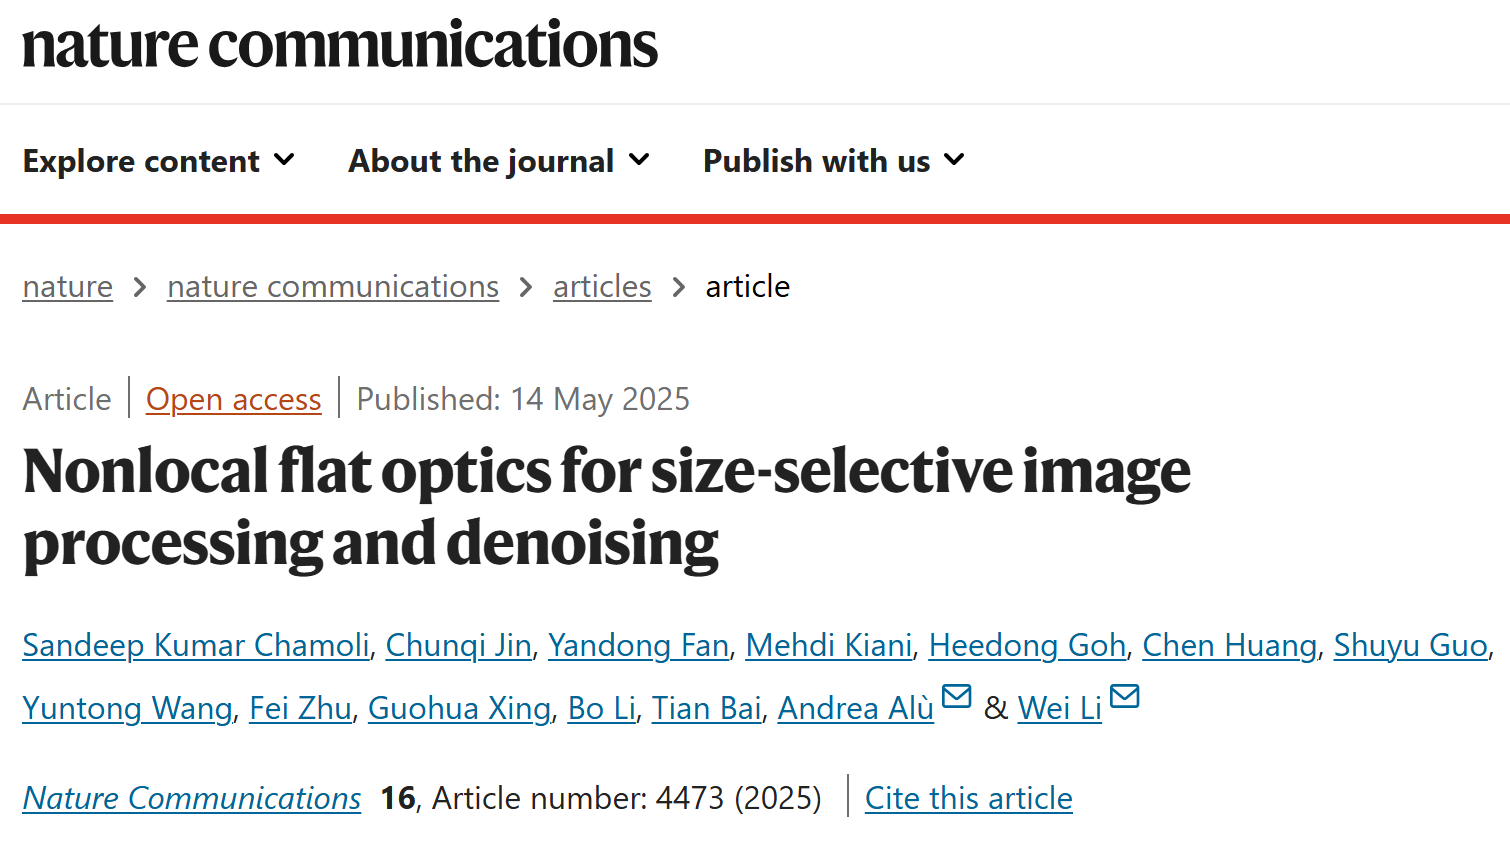The width and height of the screenshot is (1510, 847).
Task: Open the Guohua Xing author link
Action: (460, 709)
